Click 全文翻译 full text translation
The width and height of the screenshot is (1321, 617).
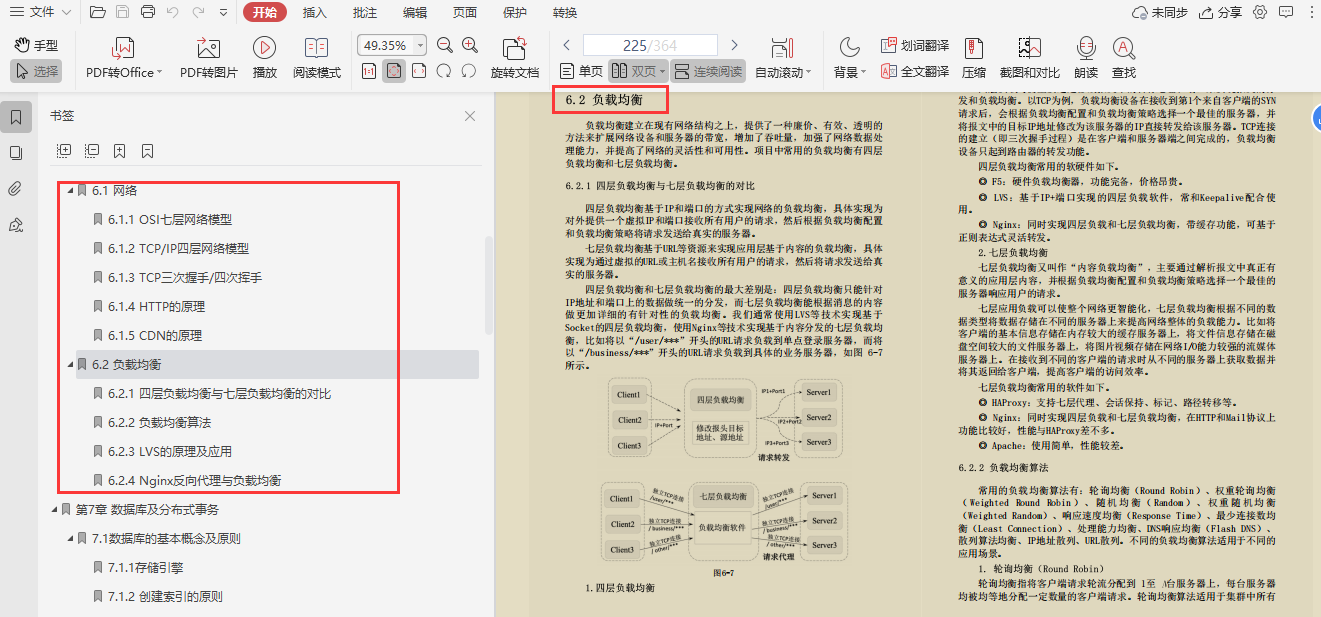[x=915, y=71]
